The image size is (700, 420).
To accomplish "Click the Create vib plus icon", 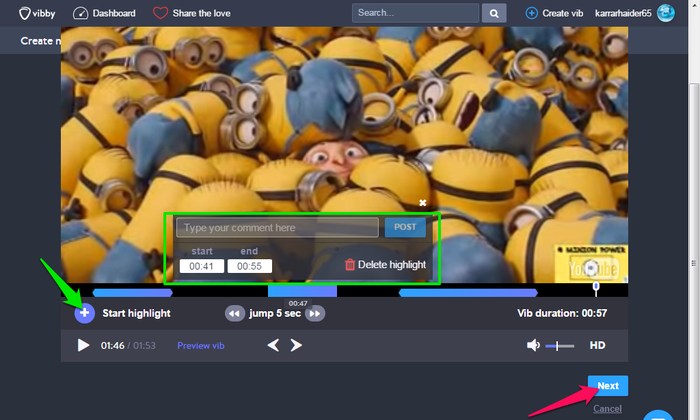I will [531, 13].
